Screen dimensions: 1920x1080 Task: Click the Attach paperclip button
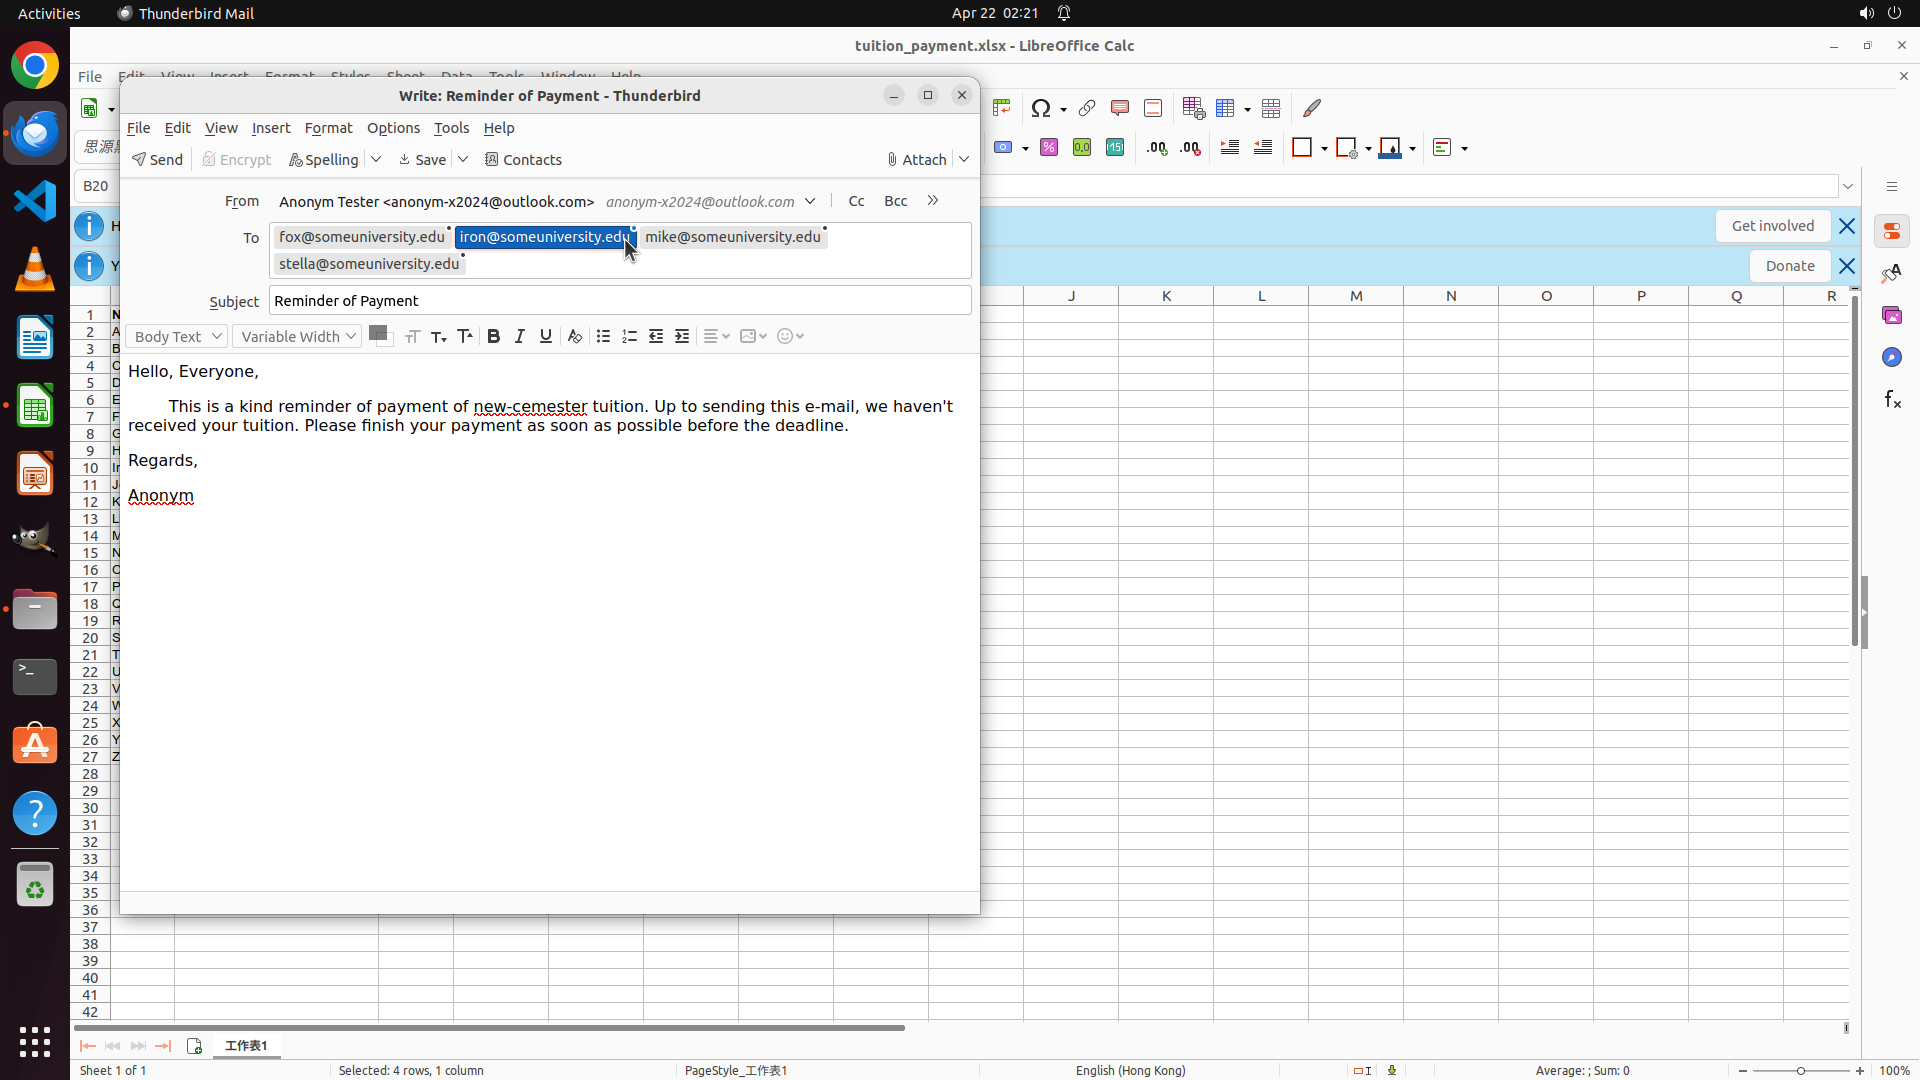(x=916, y=160)
